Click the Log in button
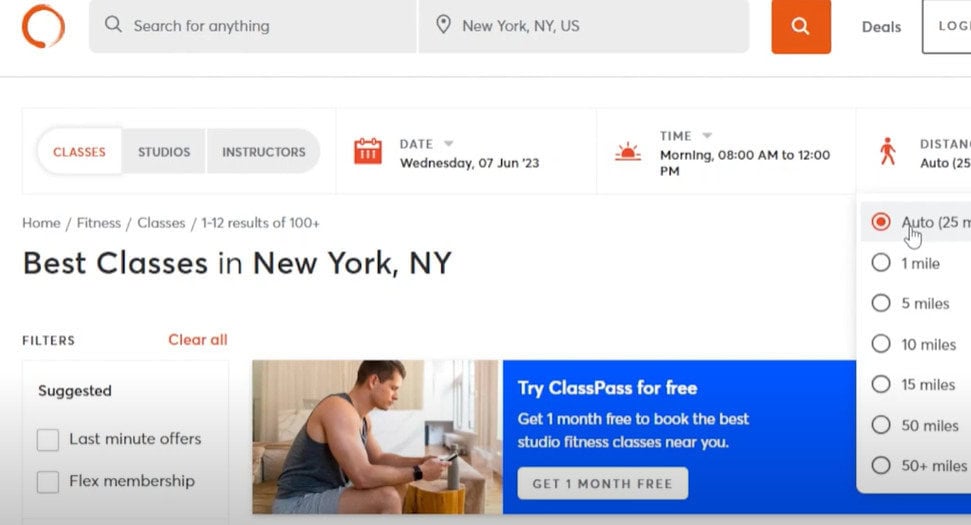This screenshot has width=971, height=525. click(x=947, y=27)
